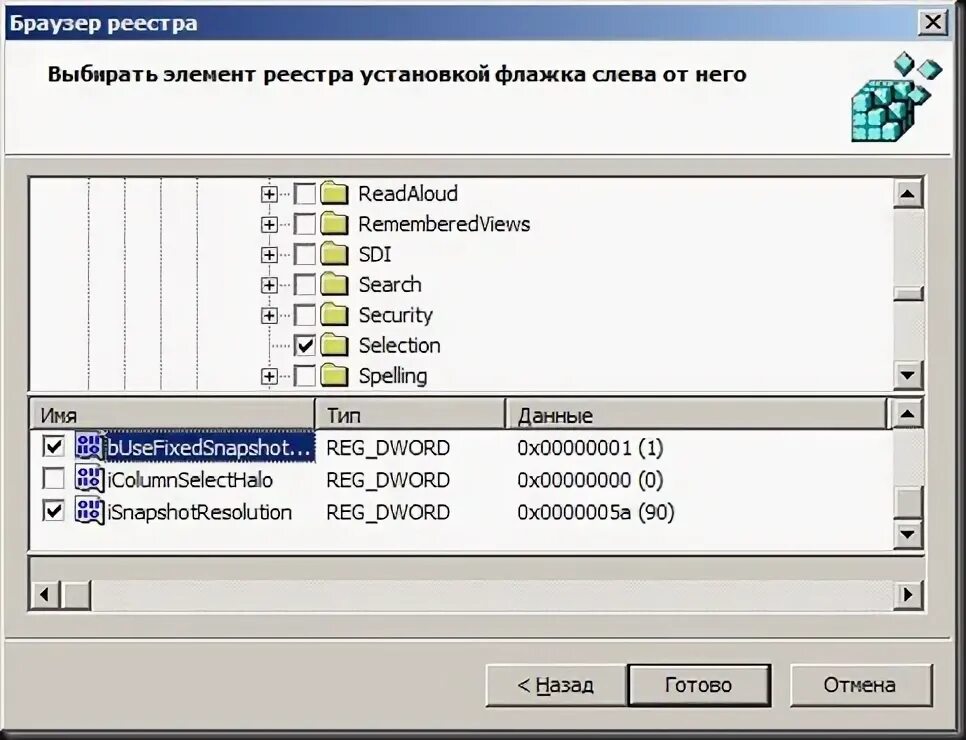Click the folder icon beside Selection

click(334, 345)
